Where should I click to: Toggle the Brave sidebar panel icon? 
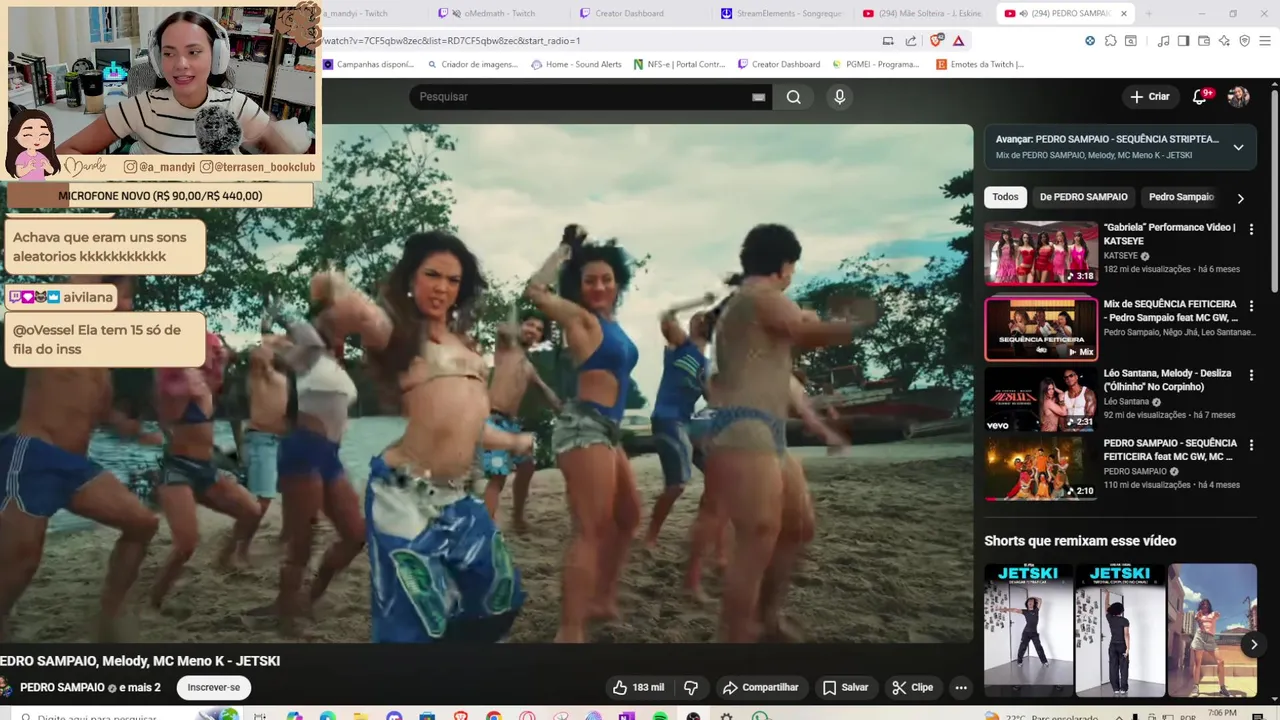[x=1183, y=41]
